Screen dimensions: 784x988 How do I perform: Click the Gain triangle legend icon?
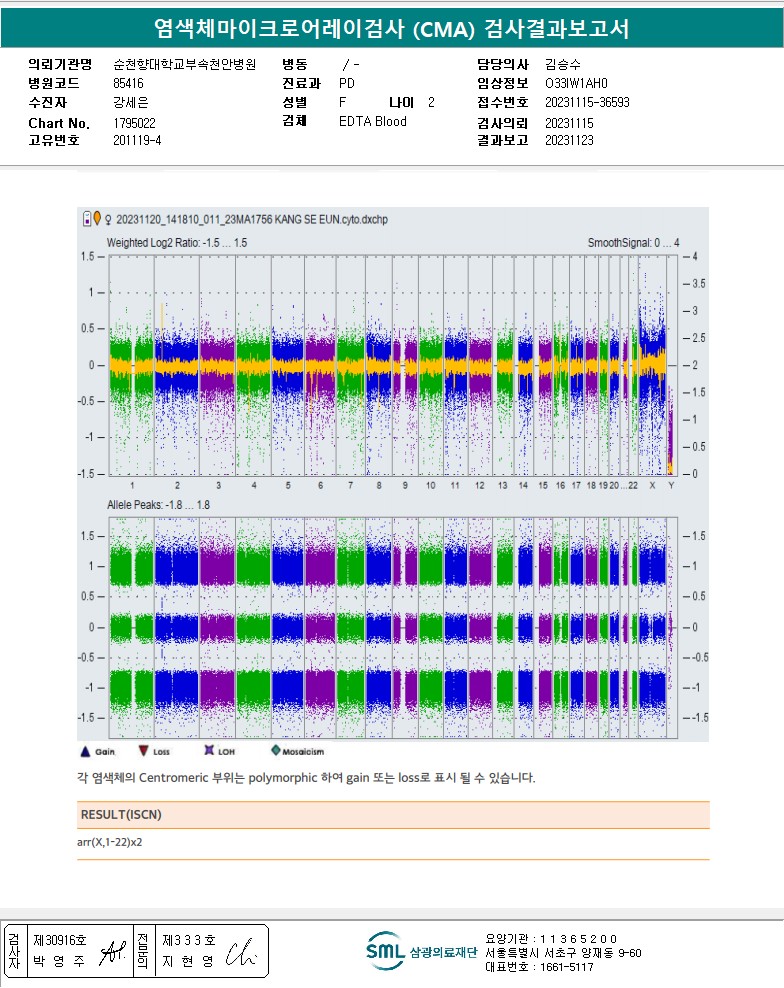pos(85,750)
